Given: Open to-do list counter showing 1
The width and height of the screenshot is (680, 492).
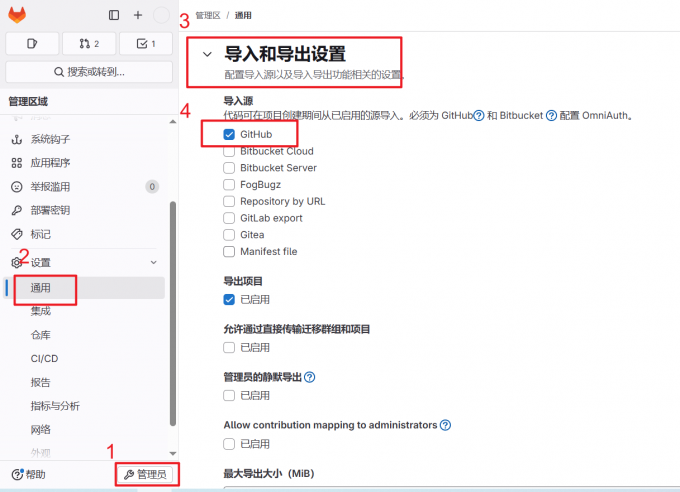Looking at the screenshot, I should click(x=146, y=43).
